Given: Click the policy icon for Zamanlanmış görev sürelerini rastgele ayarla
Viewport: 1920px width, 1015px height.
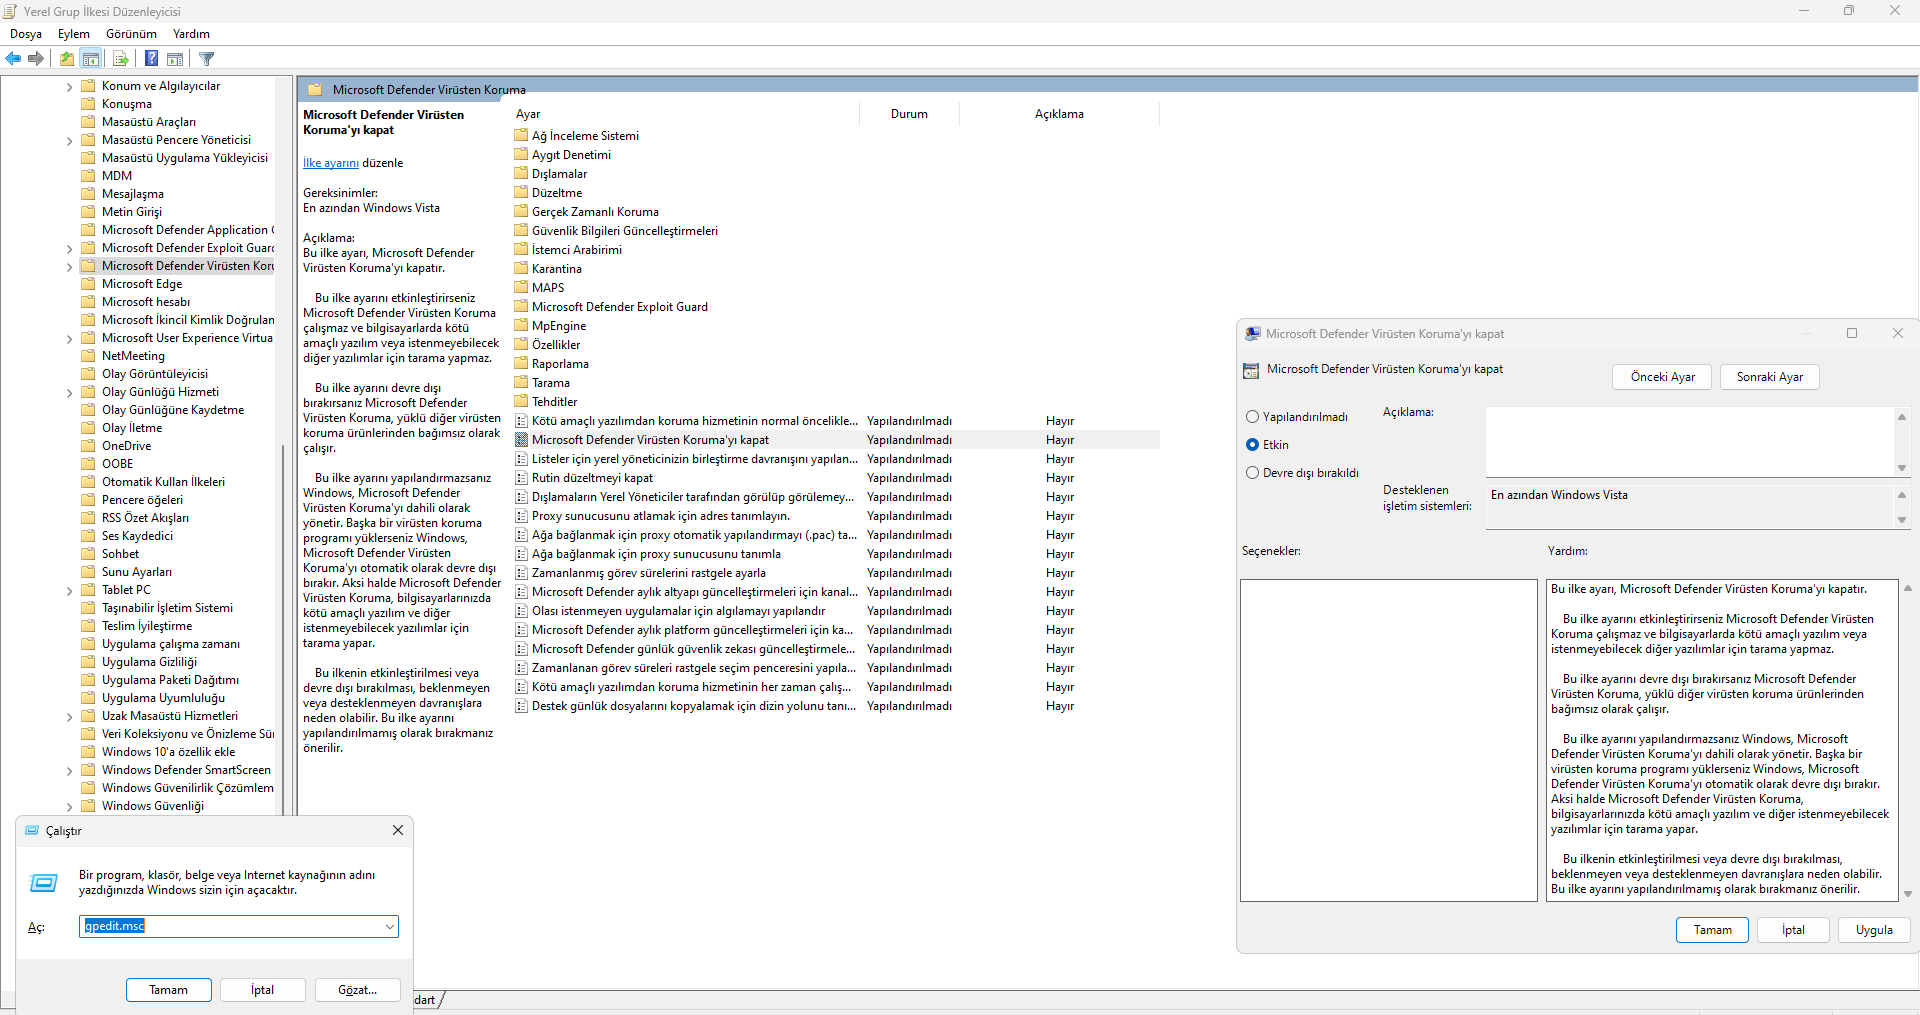Looking at the screenshot, I should point(521,573).
